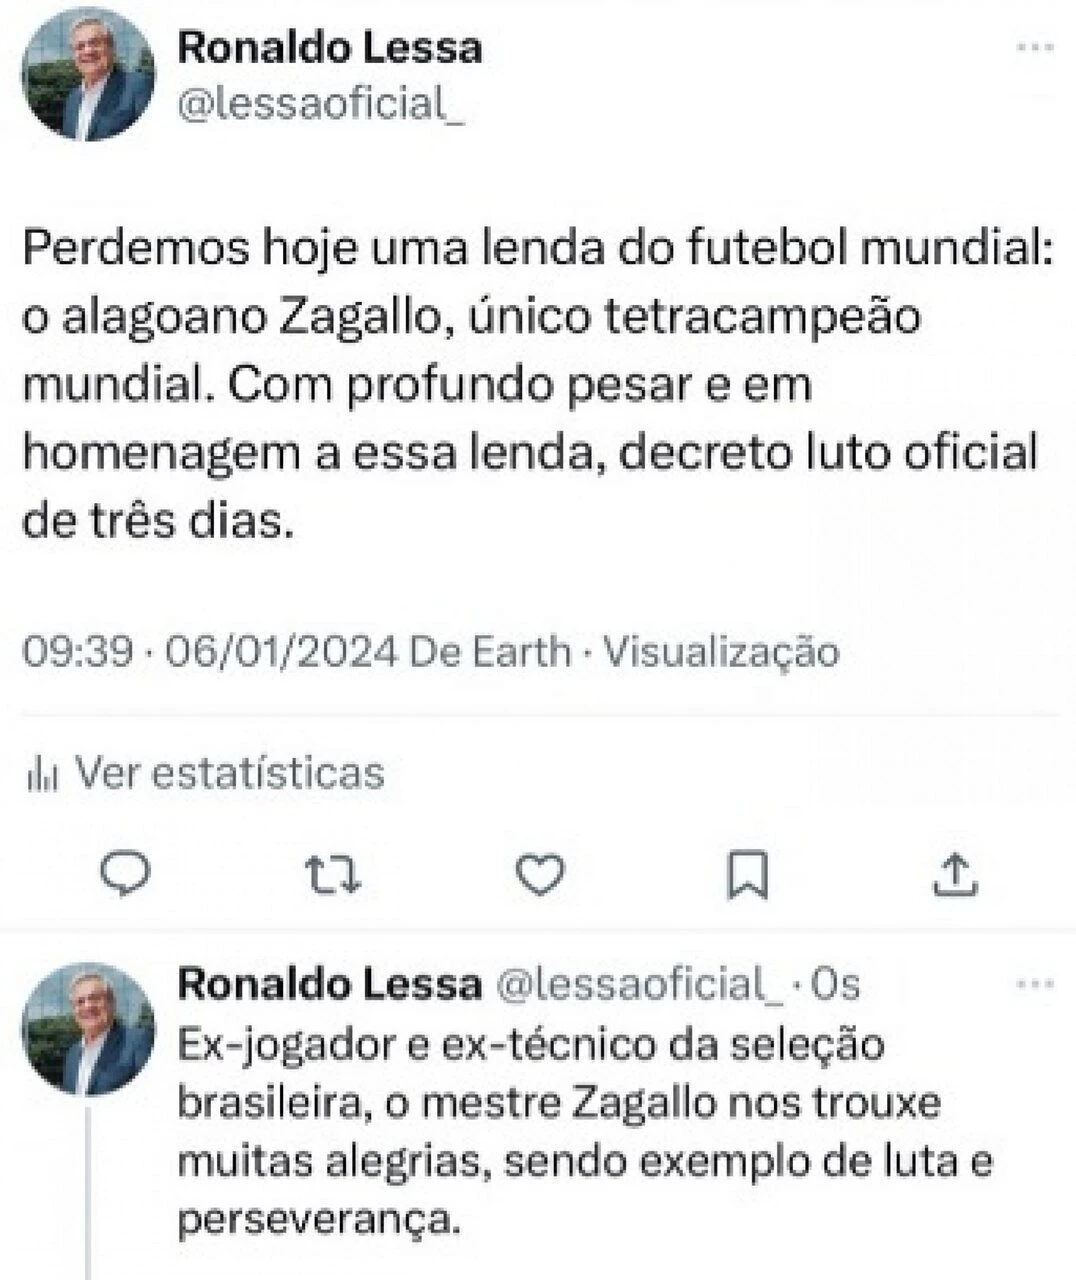This screenshot has width=1076, height=1280.
Task: Click the 'Visualização' label
Action: [x=722, y=652]
